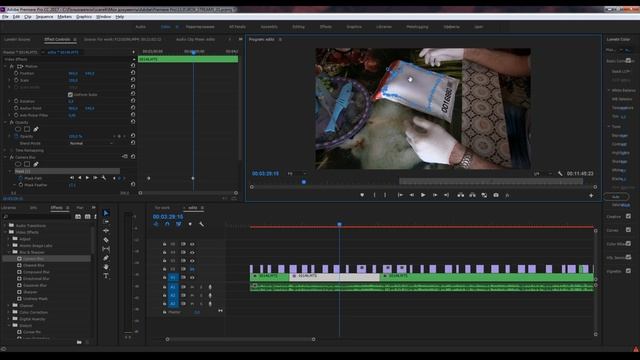Expand the Channel effects folder

(x=9, y=306)
